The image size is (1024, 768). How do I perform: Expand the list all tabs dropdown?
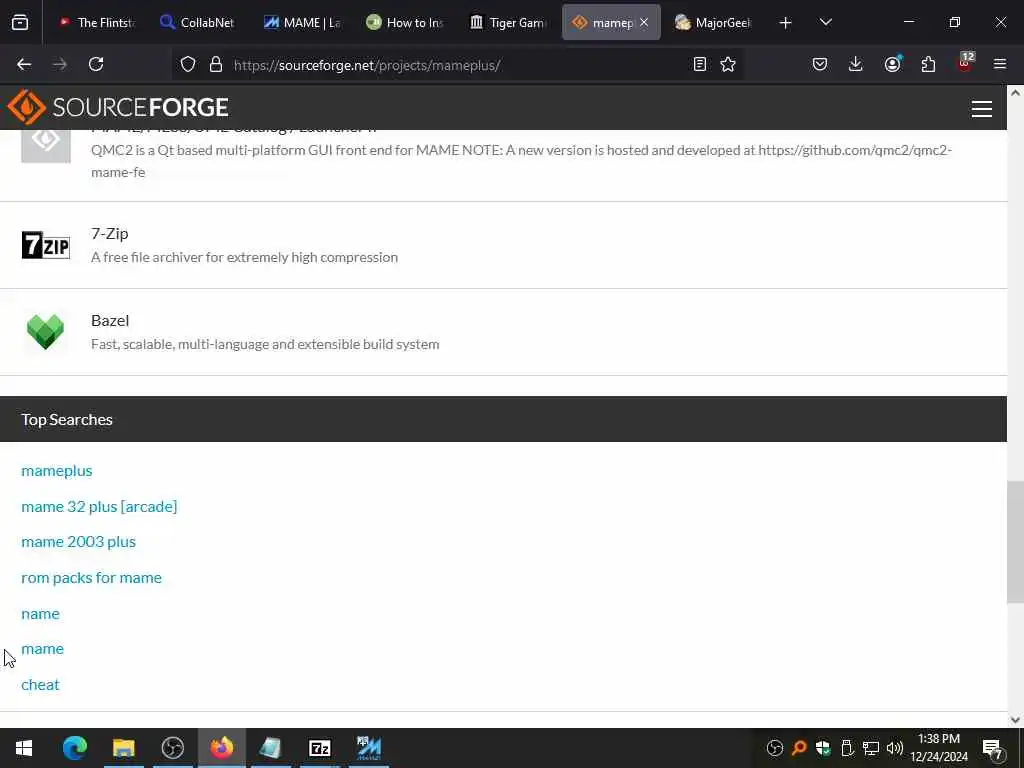pyautogui.click(x=825, y=23)
